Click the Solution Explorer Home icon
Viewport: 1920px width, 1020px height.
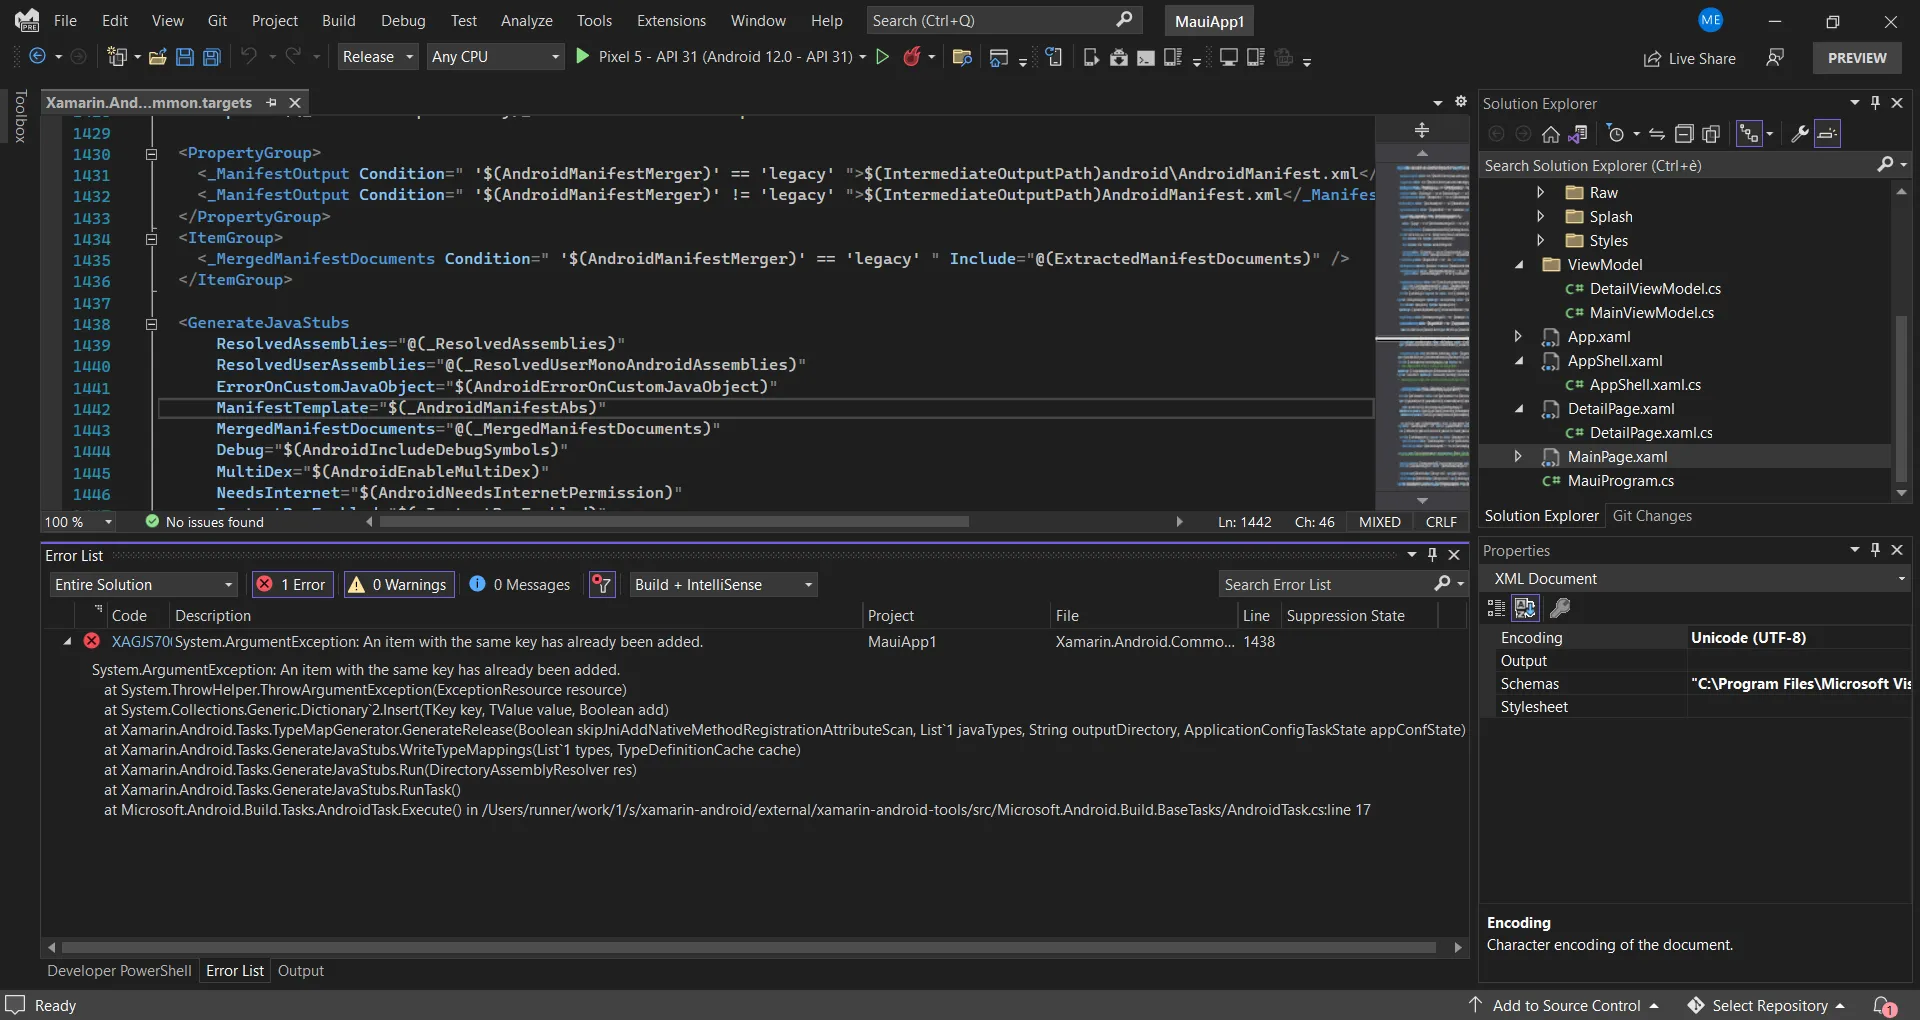(1550, 134)
